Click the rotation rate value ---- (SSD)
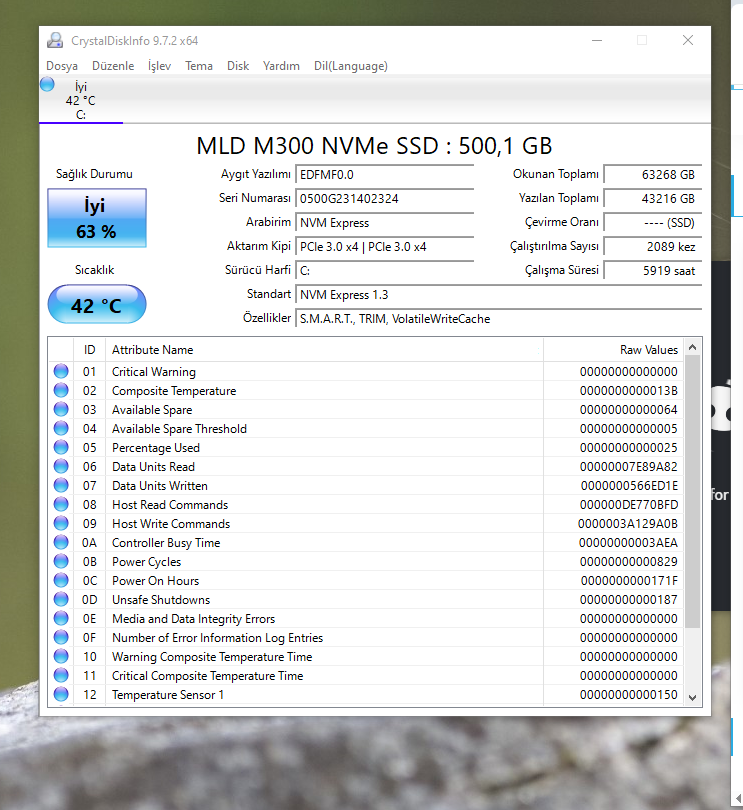 tap(653, 223)
